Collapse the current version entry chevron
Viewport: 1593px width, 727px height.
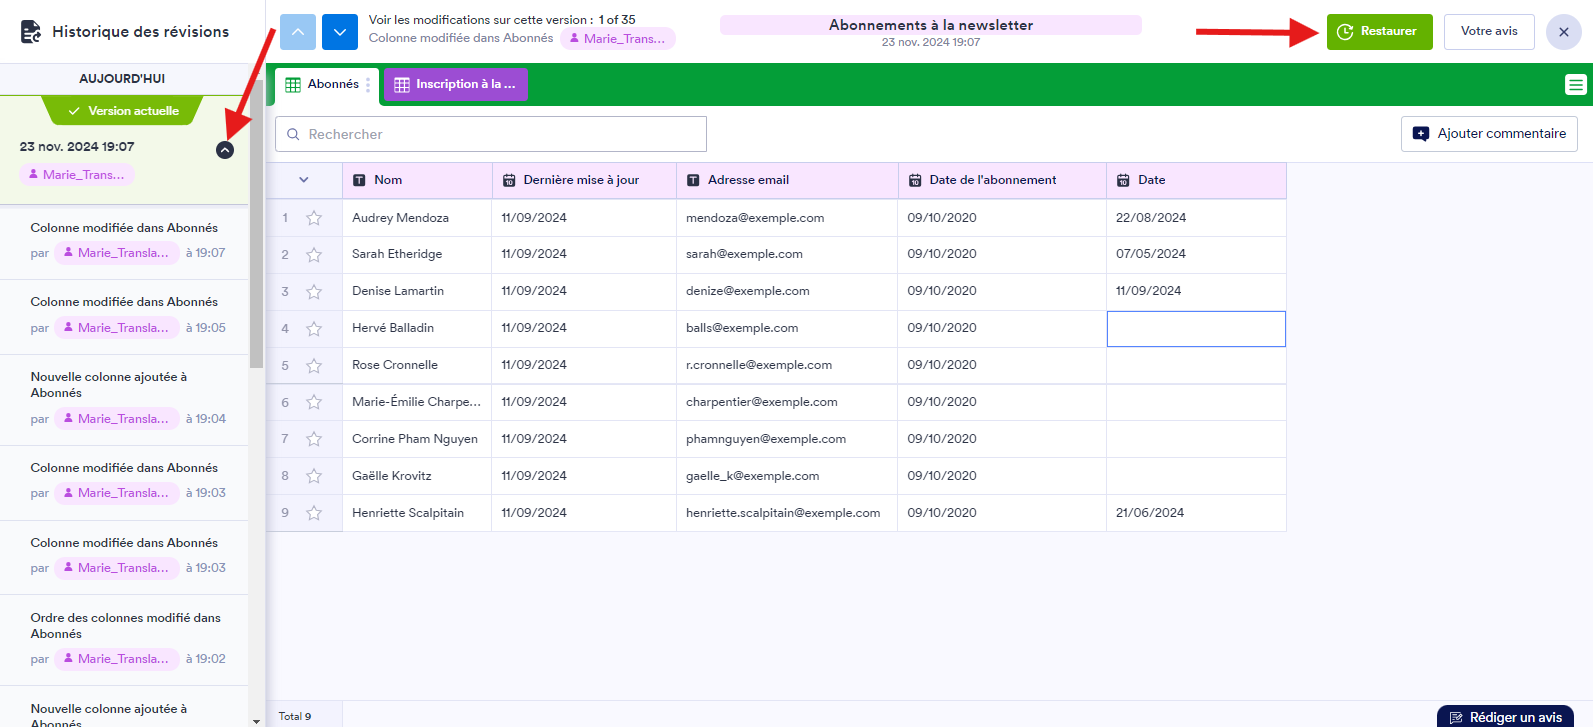[225, 150]
